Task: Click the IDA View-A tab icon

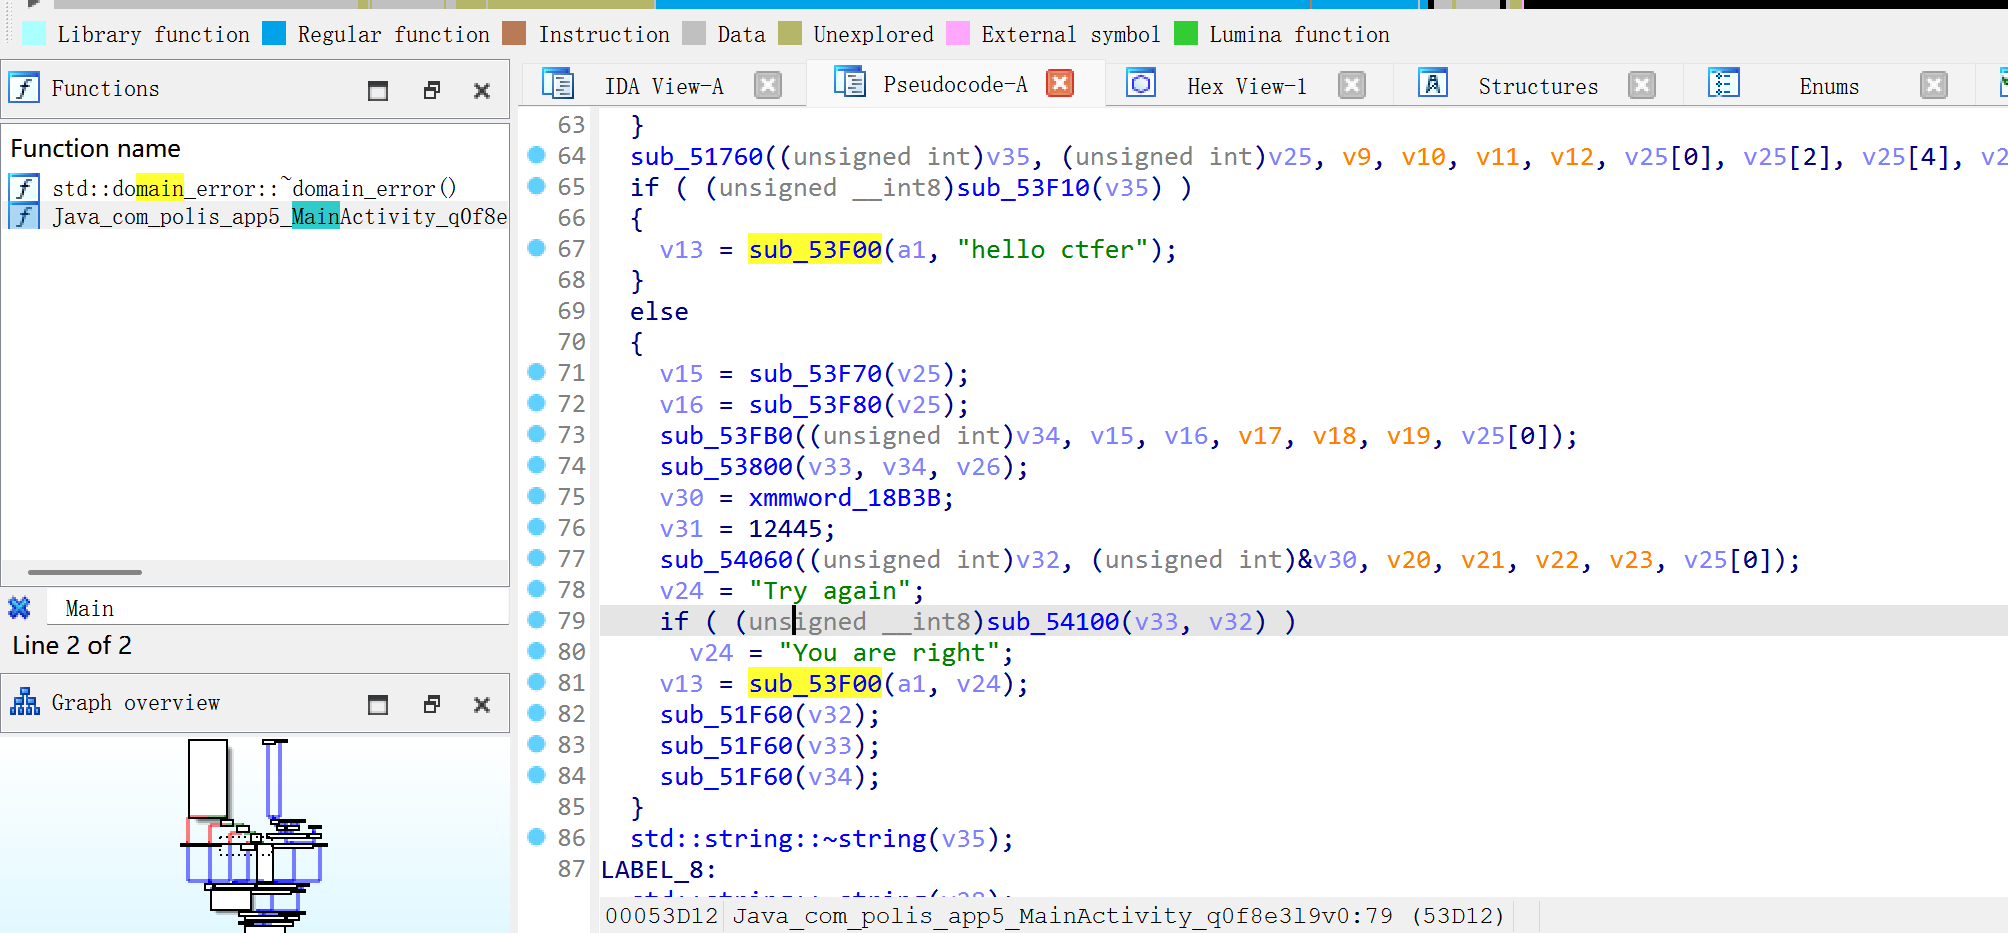Action: coord(557,84)
